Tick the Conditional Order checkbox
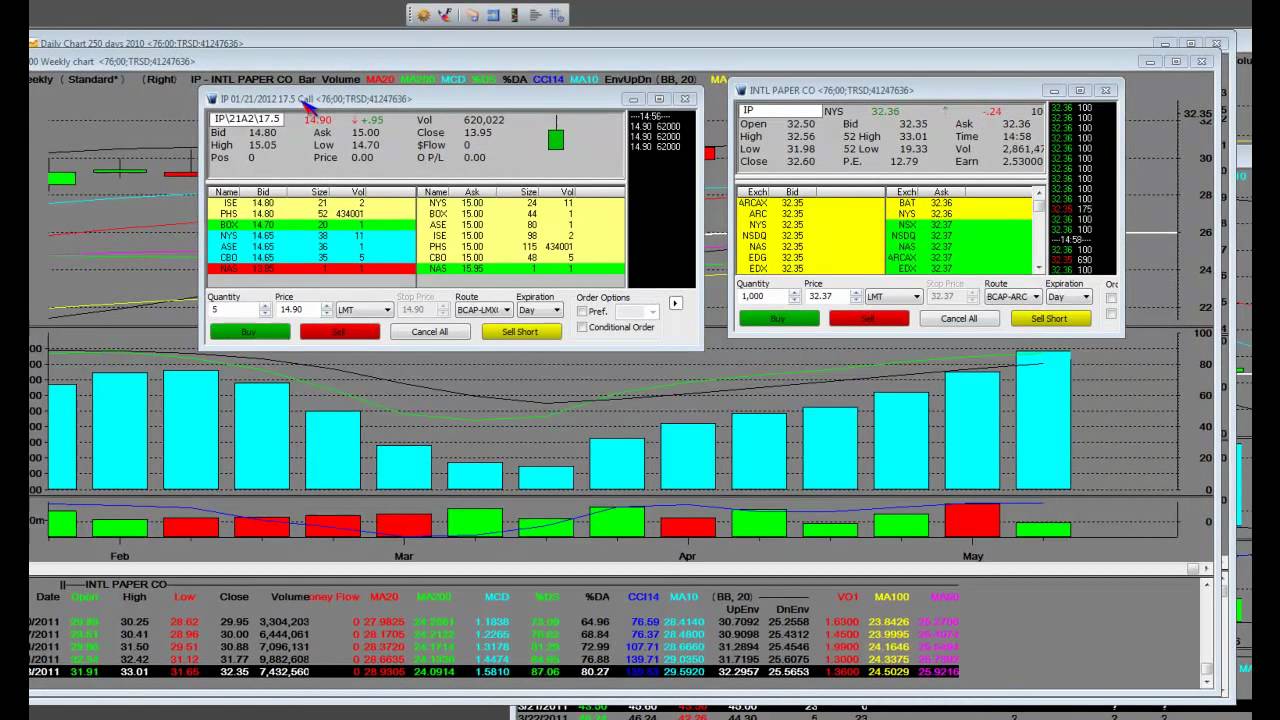The width and height of the screenshot is (1280, 720). tap(582, 327)
